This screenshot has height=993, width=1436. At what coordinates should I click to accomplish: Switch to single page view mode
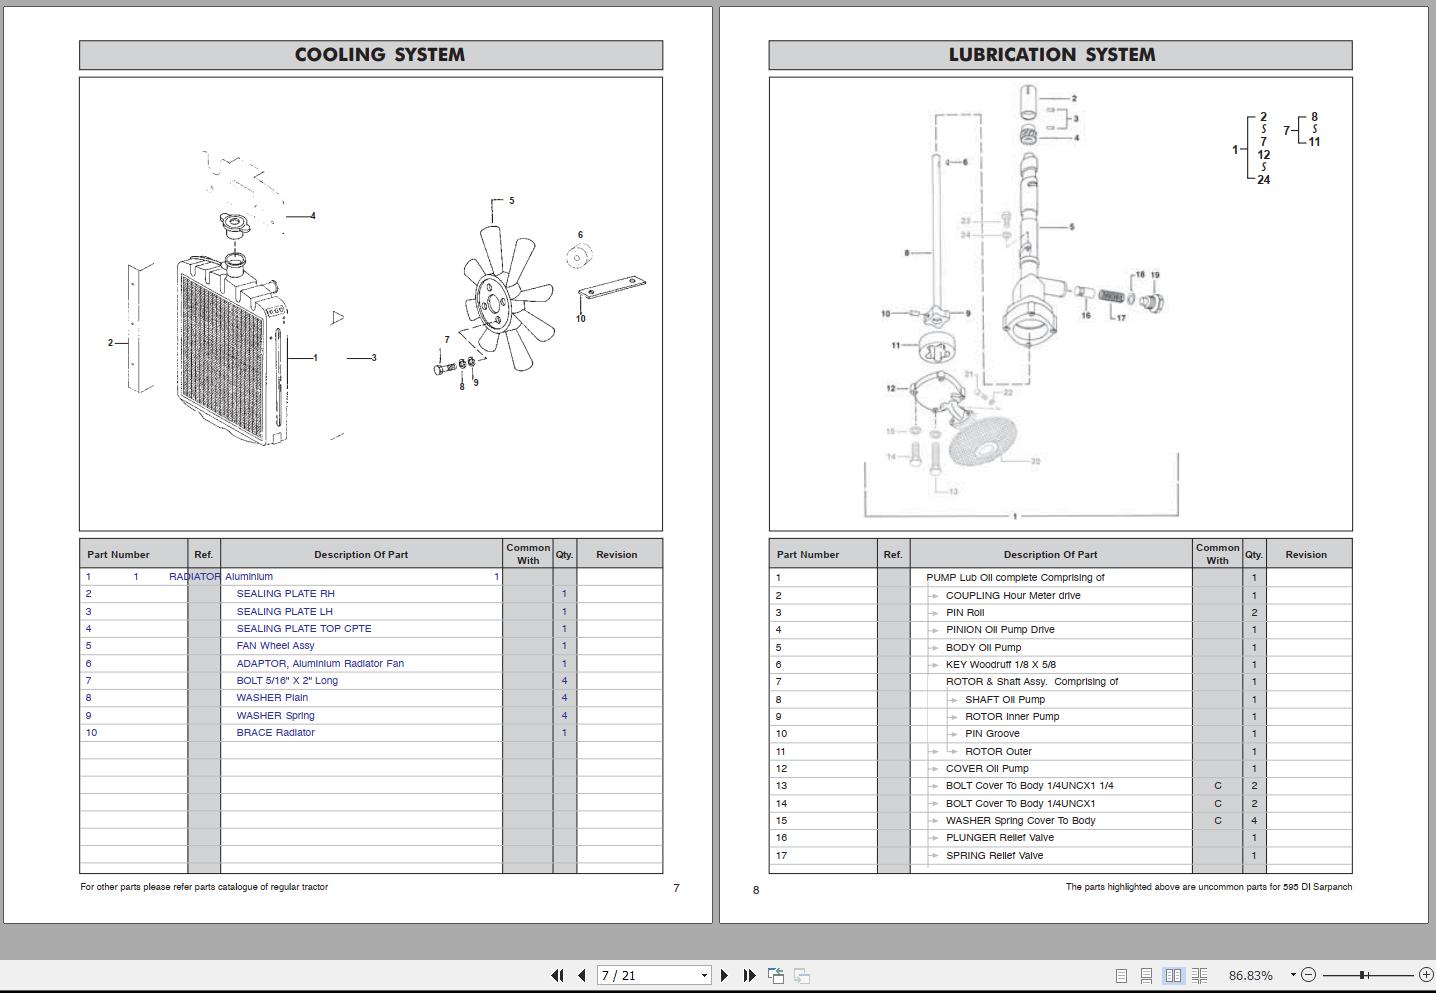point(1120,975)
